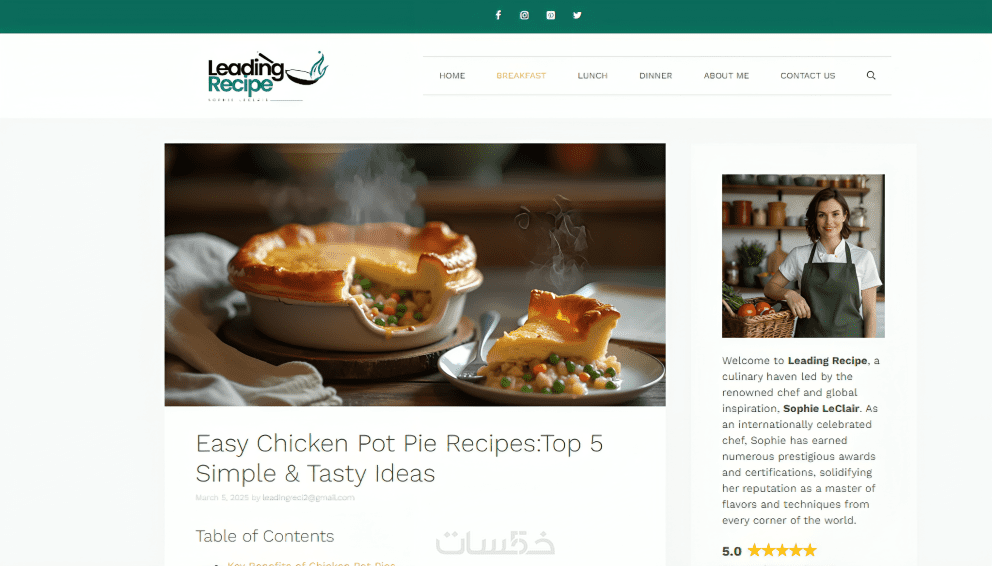Click the Easy Chicken Pot Pie title
The width and height of the screenshot is (992, 566).
[x=399, y=458]
